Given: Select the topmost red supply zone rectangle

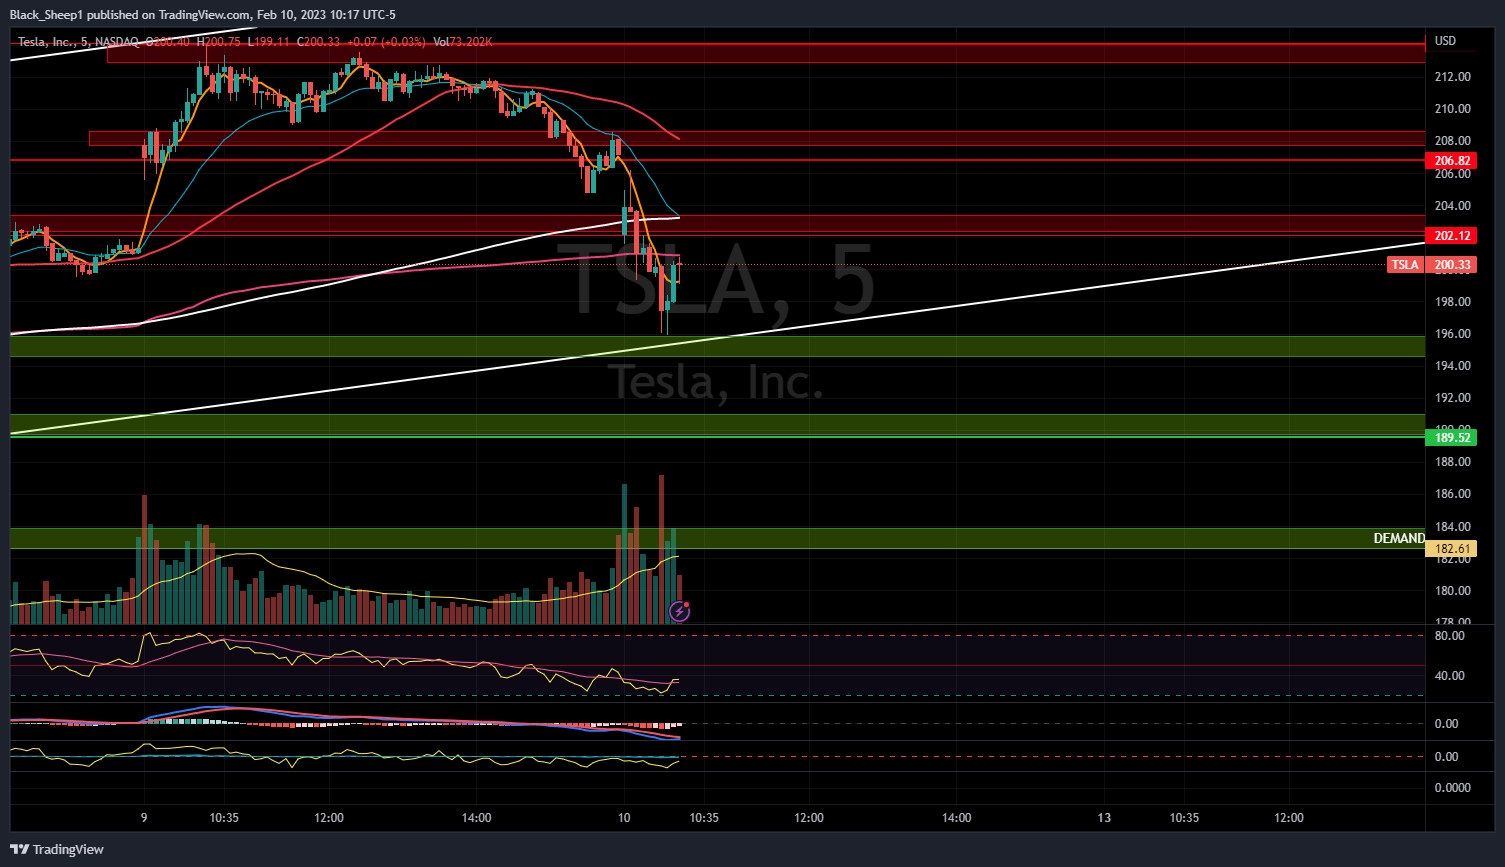Looking at the screenshot, I should tap(765, 53).
